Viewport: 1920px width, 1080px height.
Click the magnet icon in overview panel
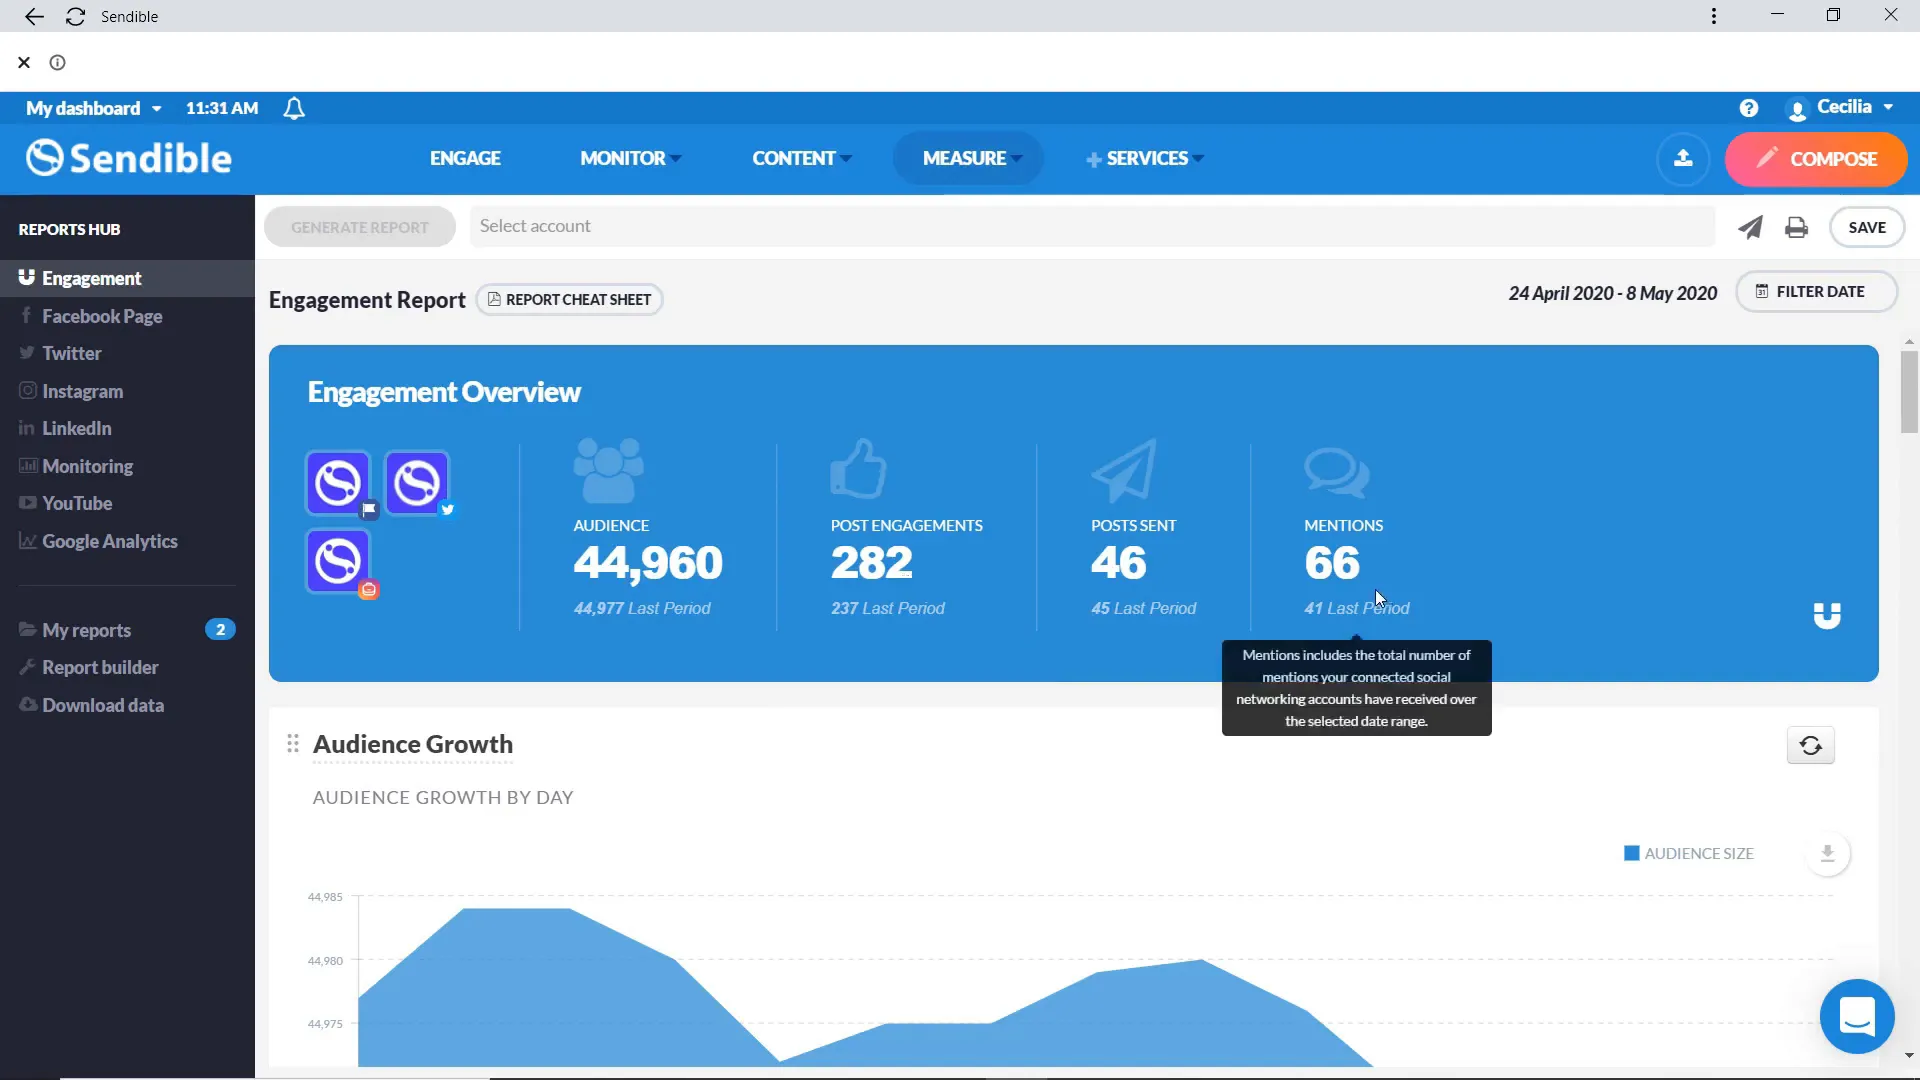(x=1827, y=616)
